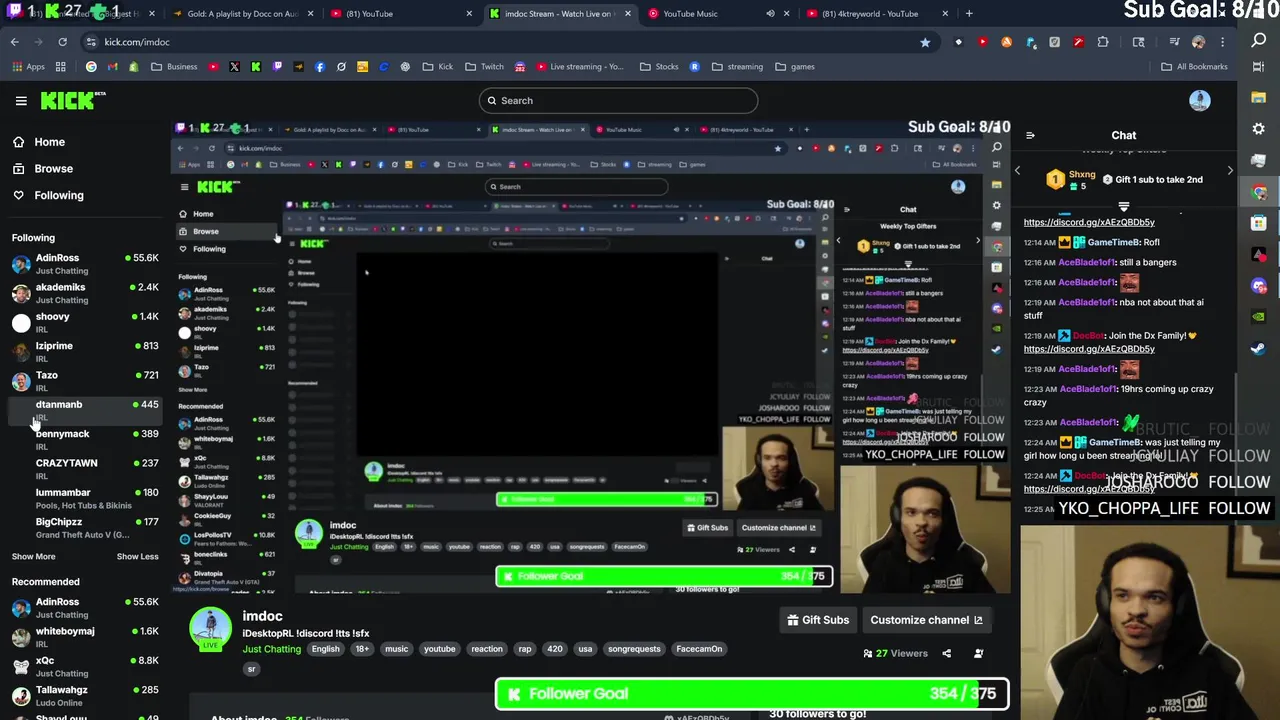Open Settings gear in the taskbar

click(x=1259, y=129)
